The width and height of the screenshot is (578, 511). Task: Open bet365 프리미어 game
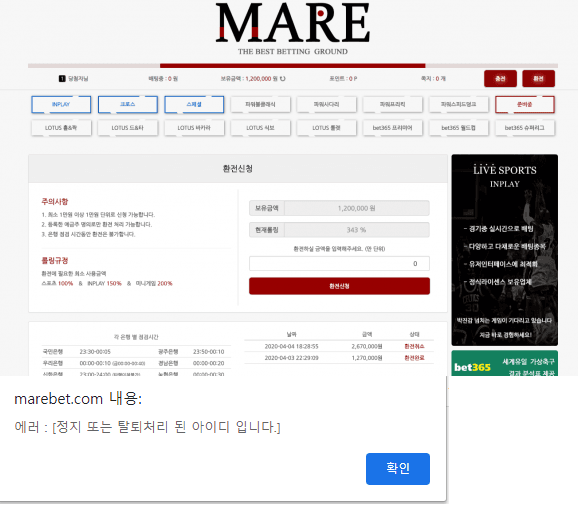[393, 128]
